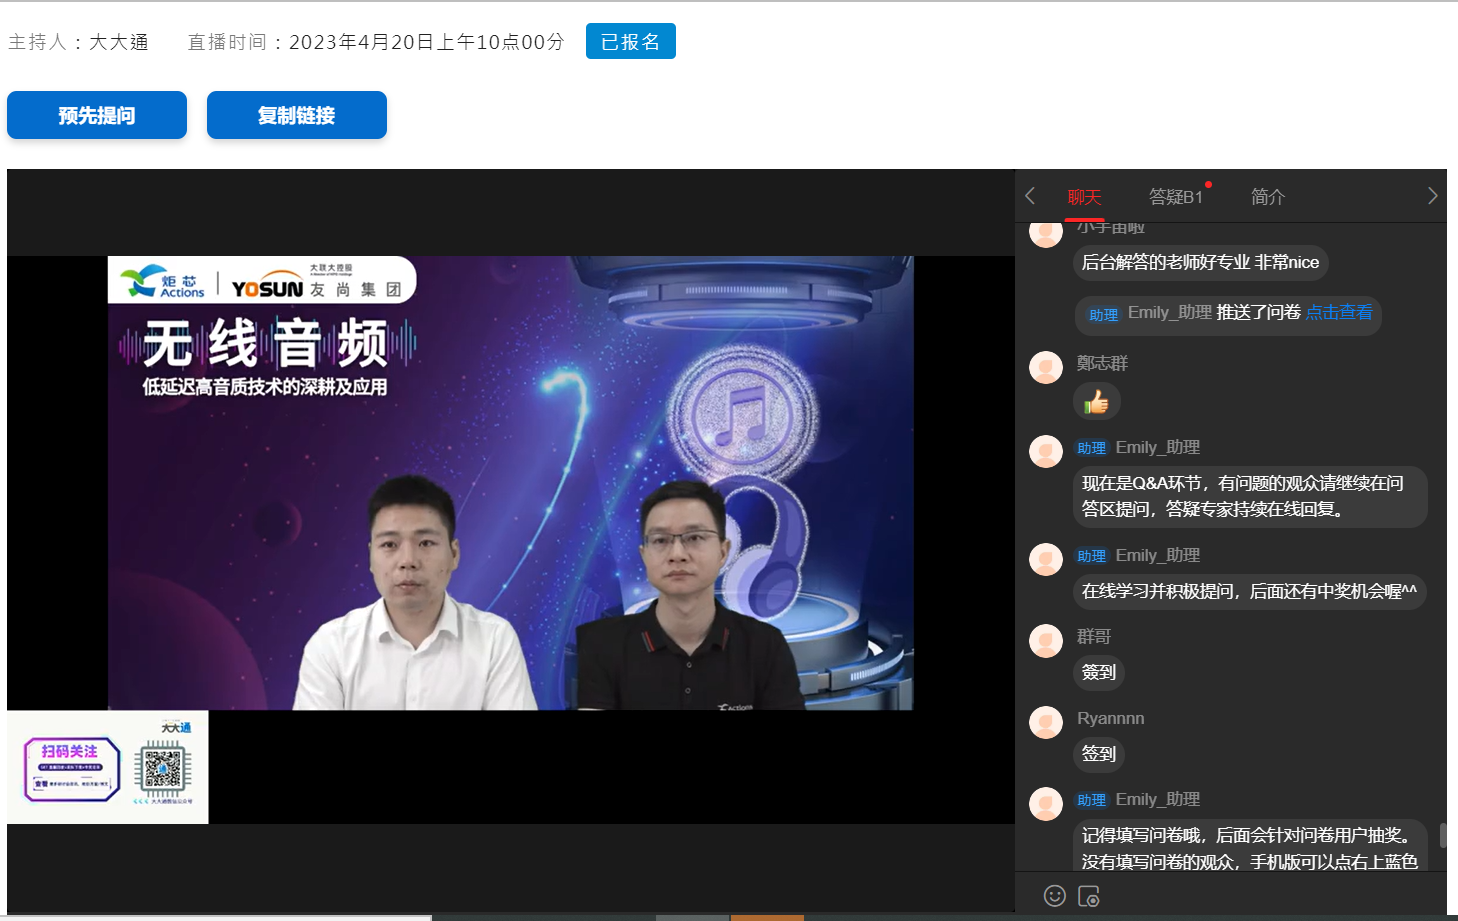
Task: Expand more tabs using the right chevron
Action: (x=1432, y=196)
